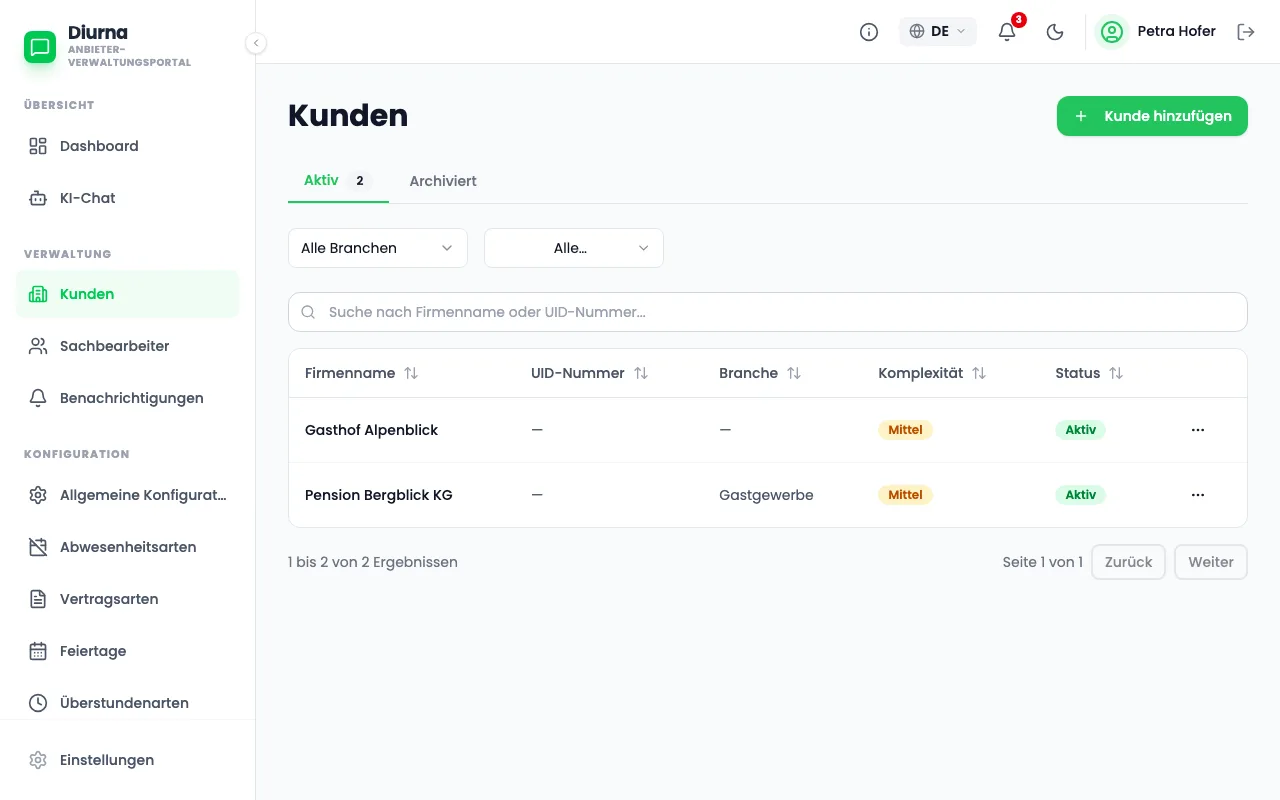Click Aktiv status of Pension Bergblick KG

[1080, 495]
